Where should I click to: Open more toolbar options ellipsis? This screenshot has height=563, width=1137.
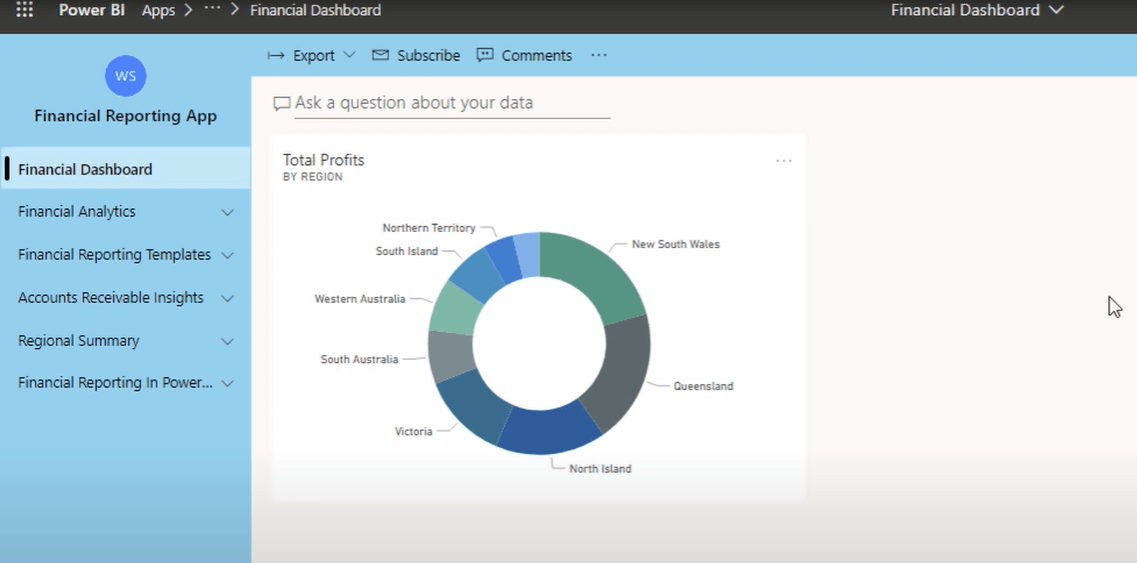pos(598,55)
